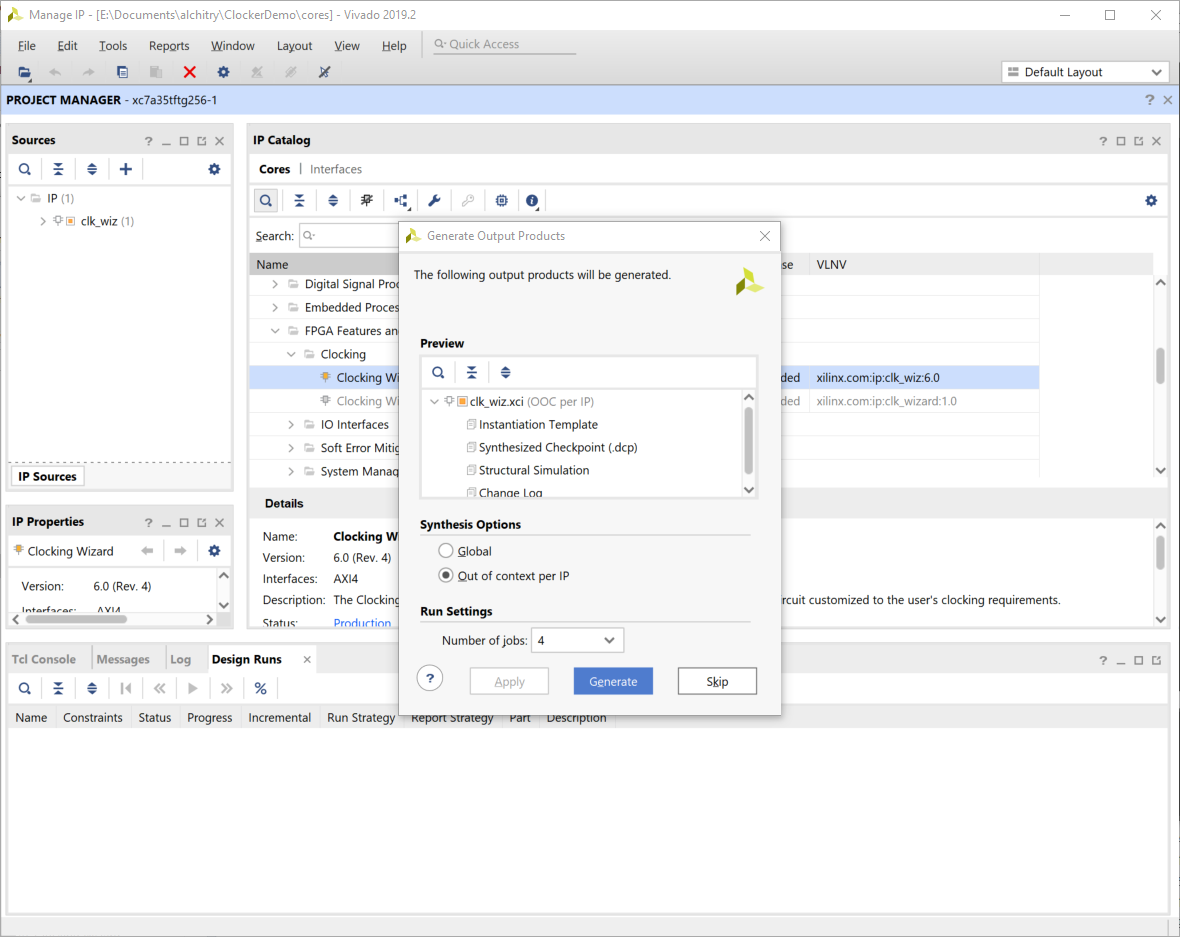Click the Customize IP wrench icon

pyautogui.click(x=434, y=201)
